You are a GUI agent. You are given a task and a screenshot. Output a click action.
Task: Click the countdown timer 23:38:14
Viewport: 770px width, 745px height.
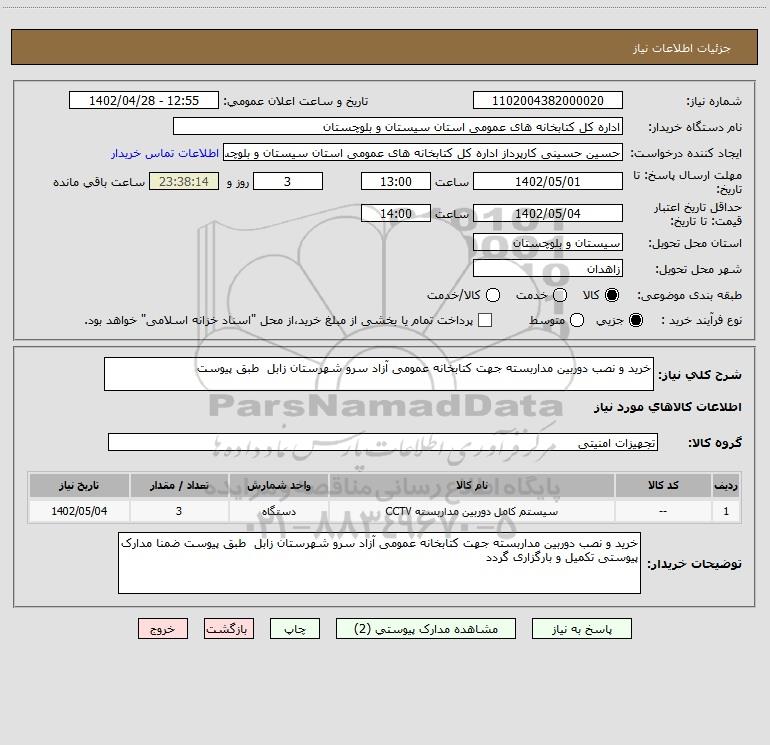coord(184,181)
